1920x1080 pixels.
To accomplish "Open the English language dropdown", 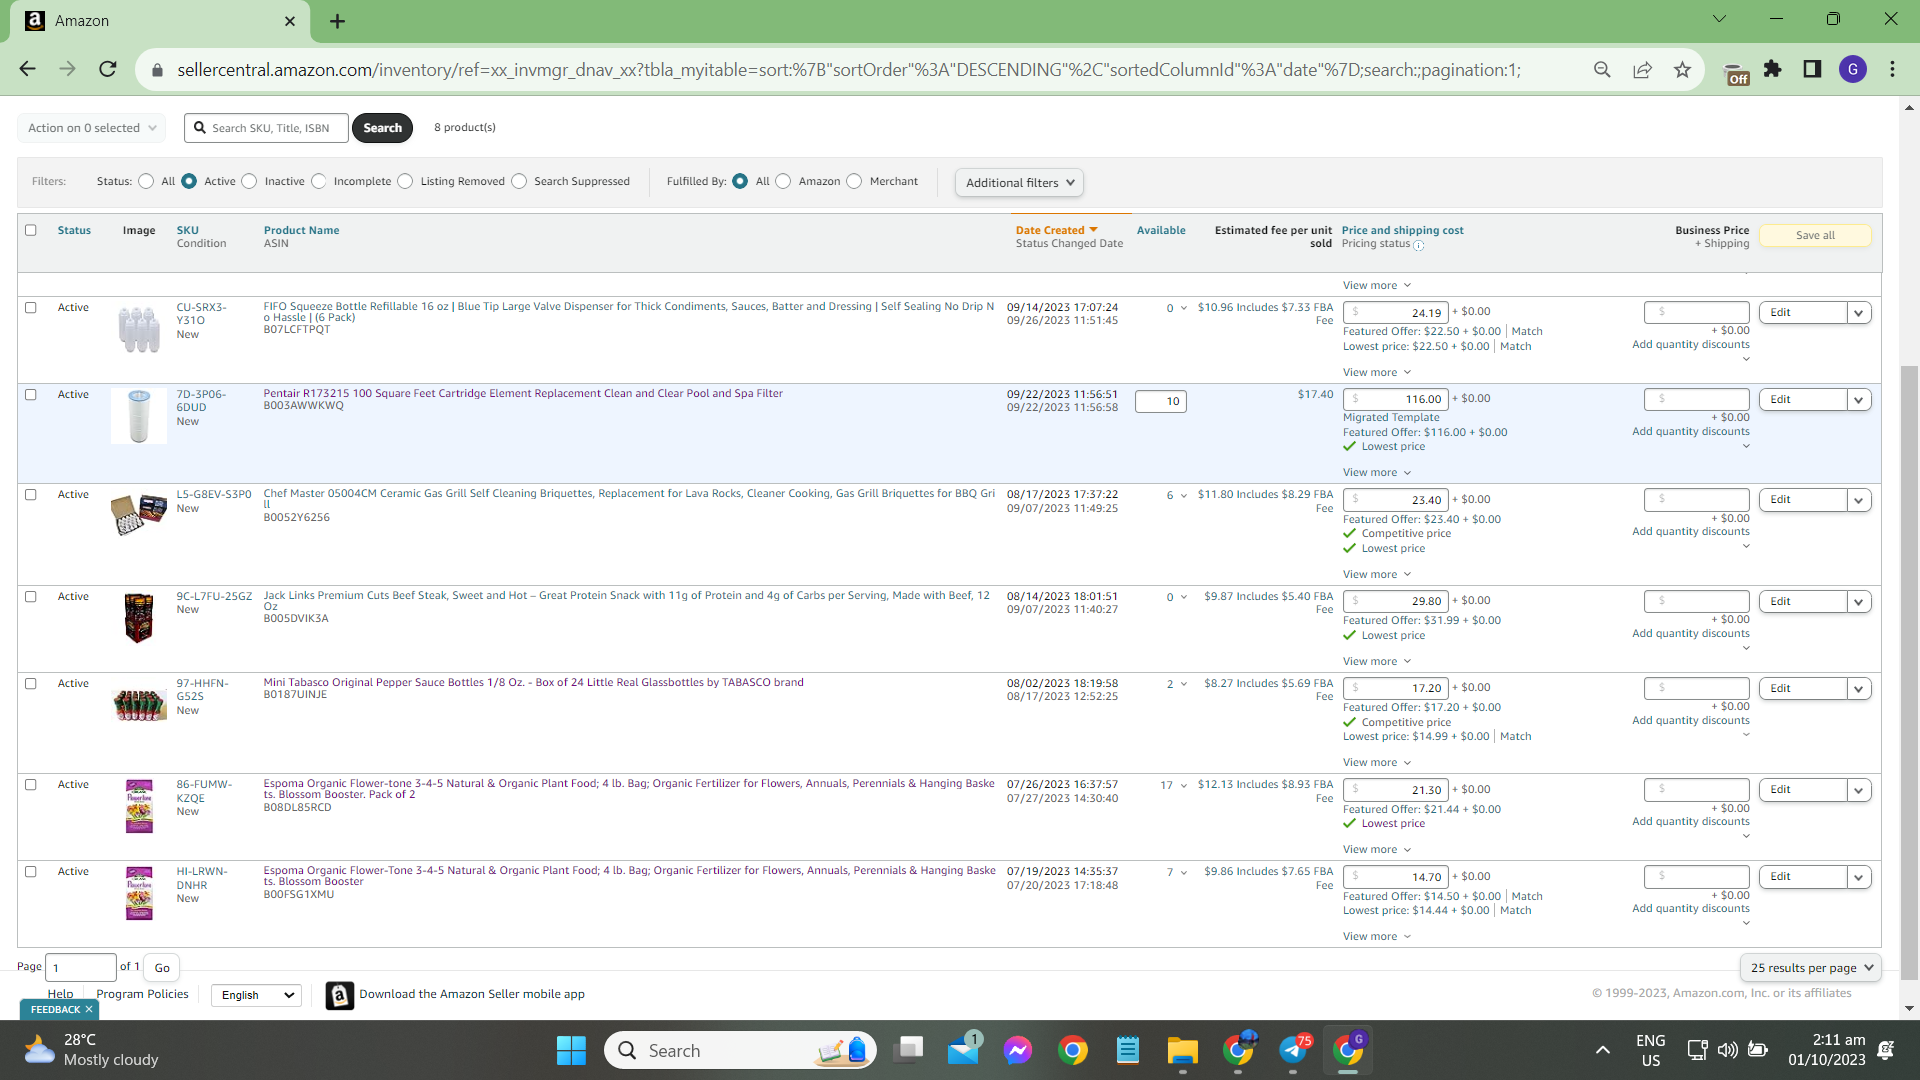I will pyautogui.click(x=257, y=995).
